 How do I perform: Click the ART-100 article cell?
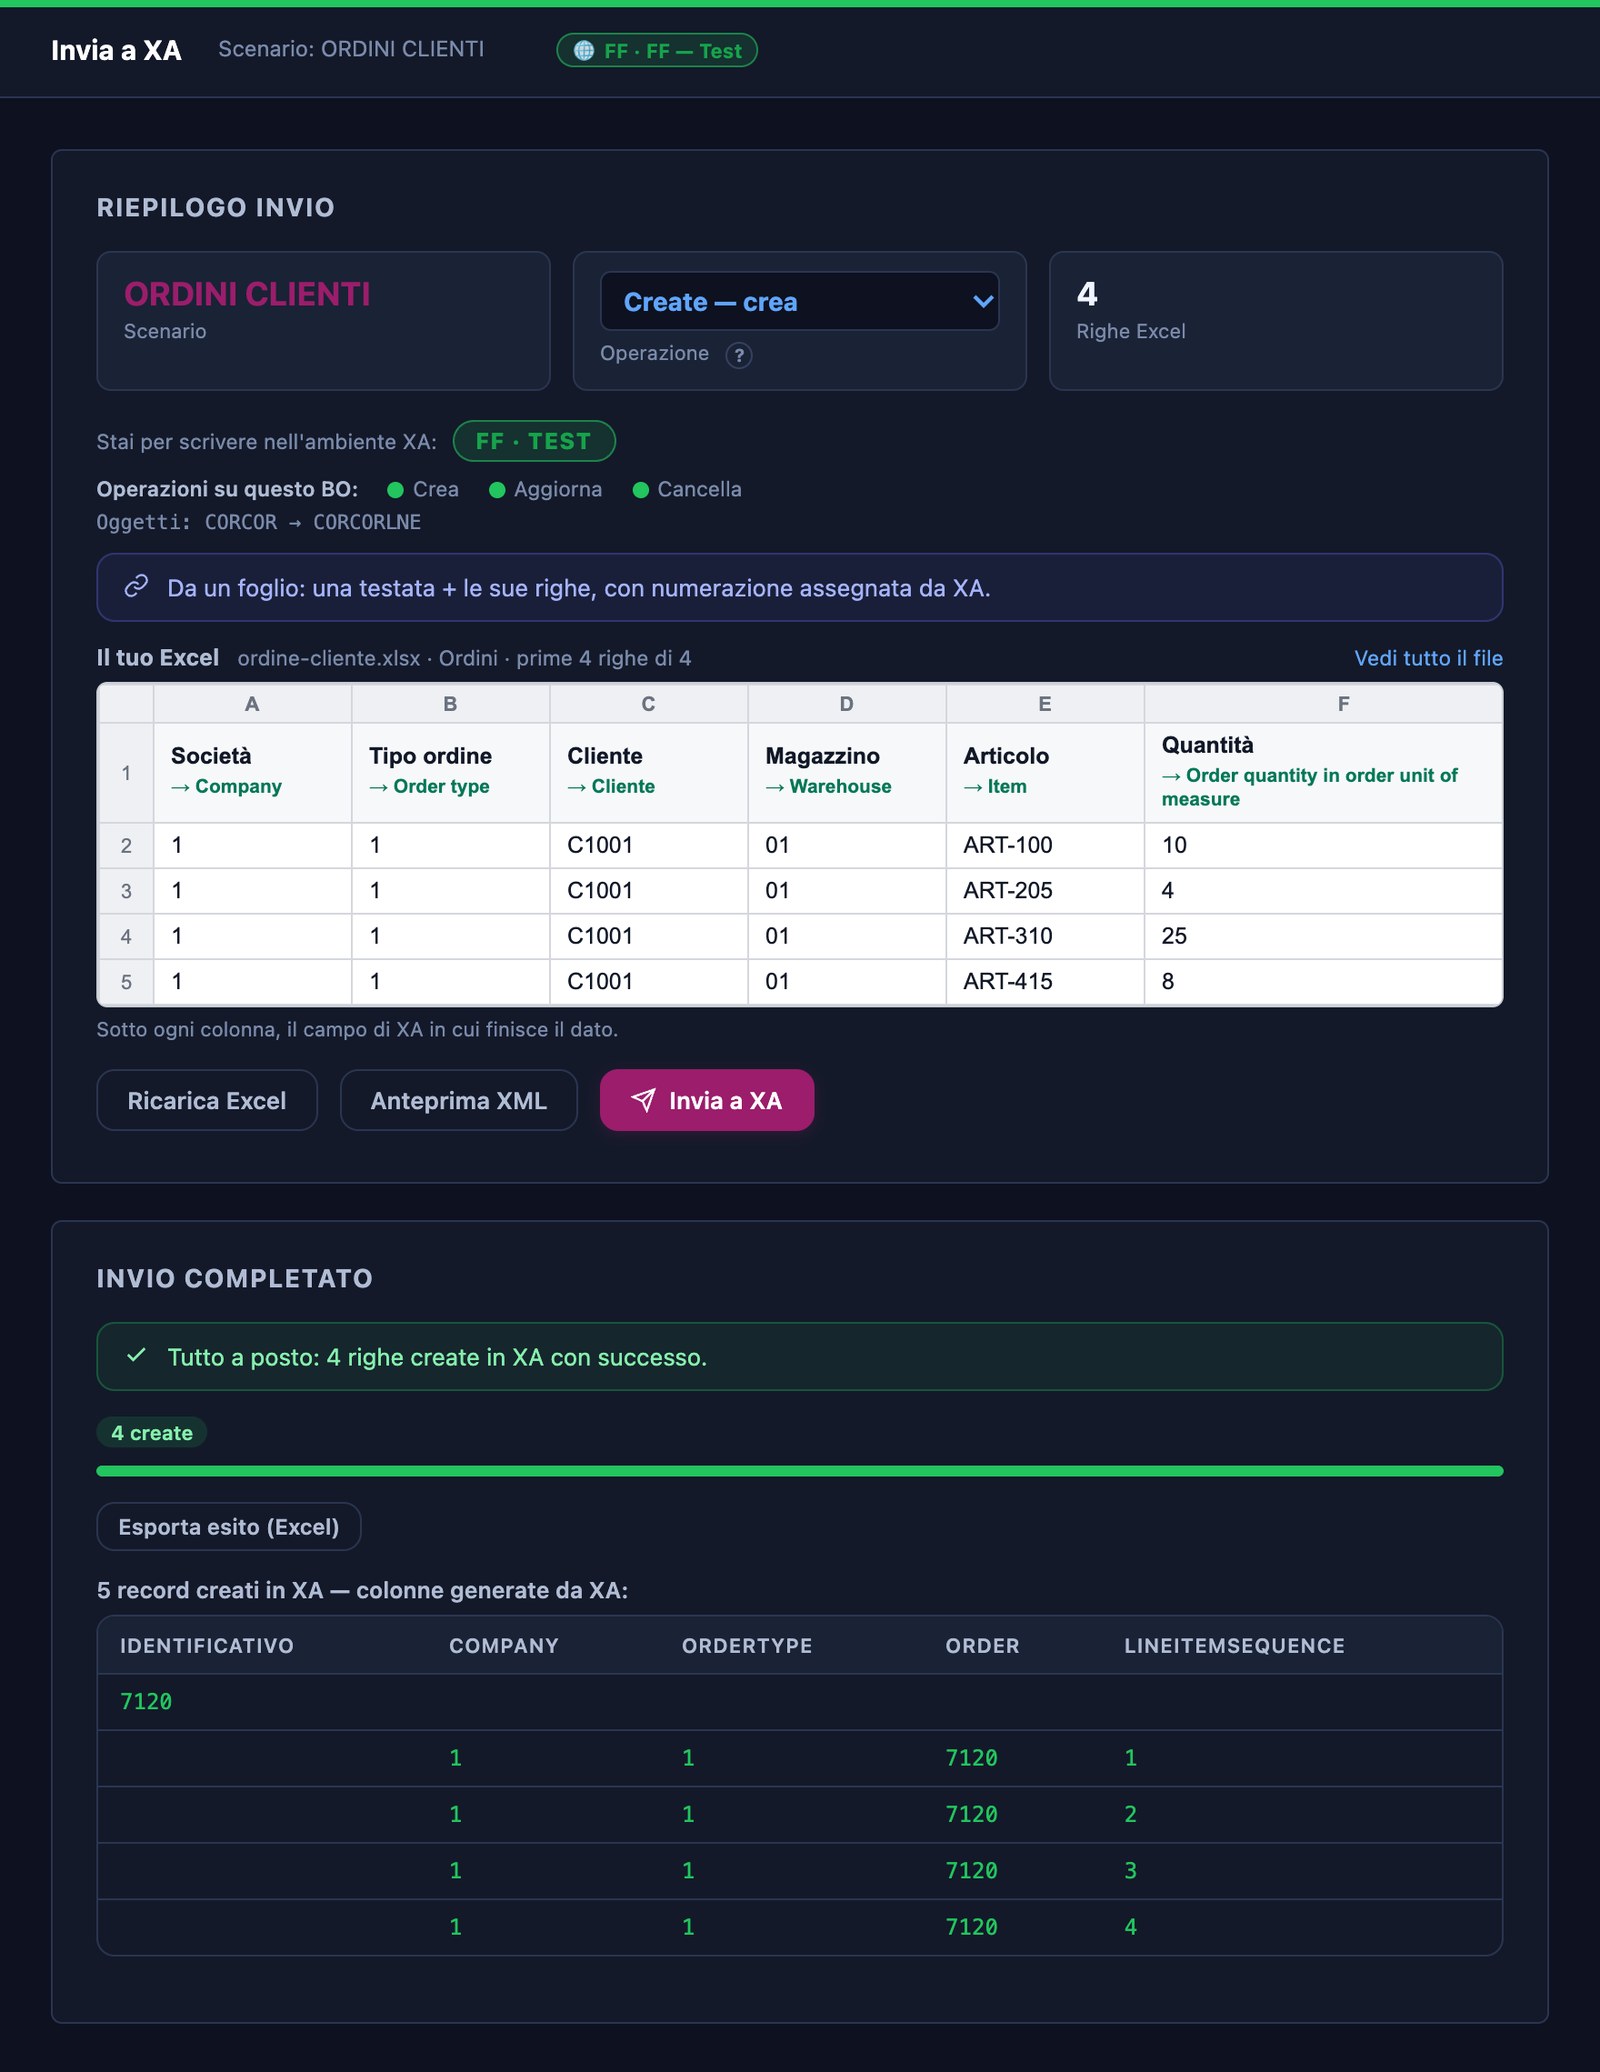[x=1044, y=845]
